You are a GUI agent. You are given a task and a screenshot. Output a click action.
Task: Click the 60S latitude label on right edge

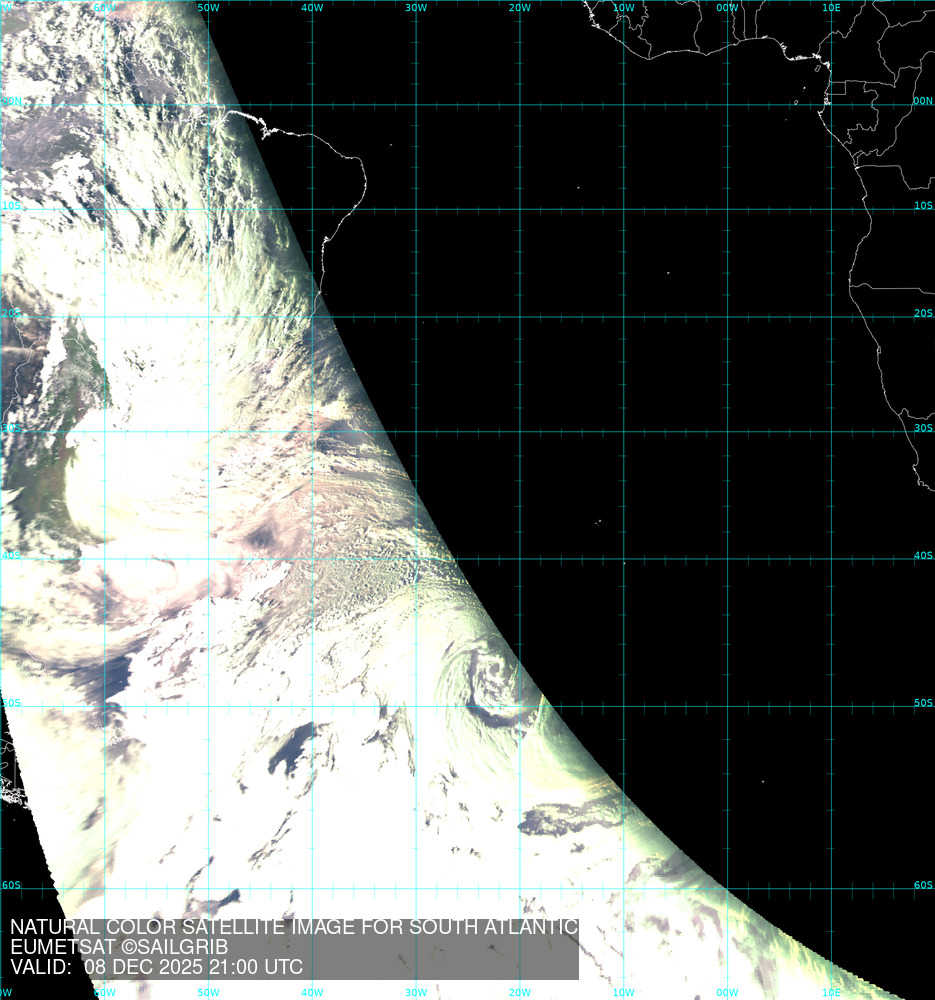tap(922, 885)
